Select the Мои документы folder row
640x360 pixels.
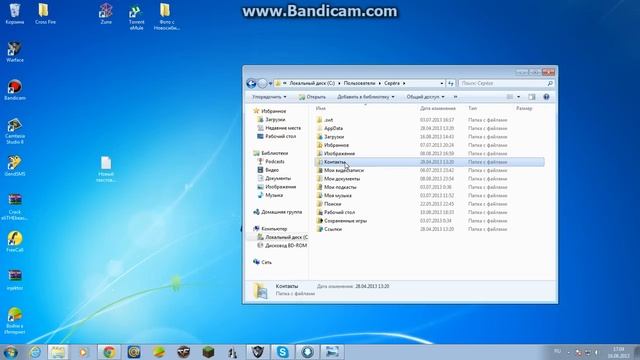coord(429,179)
